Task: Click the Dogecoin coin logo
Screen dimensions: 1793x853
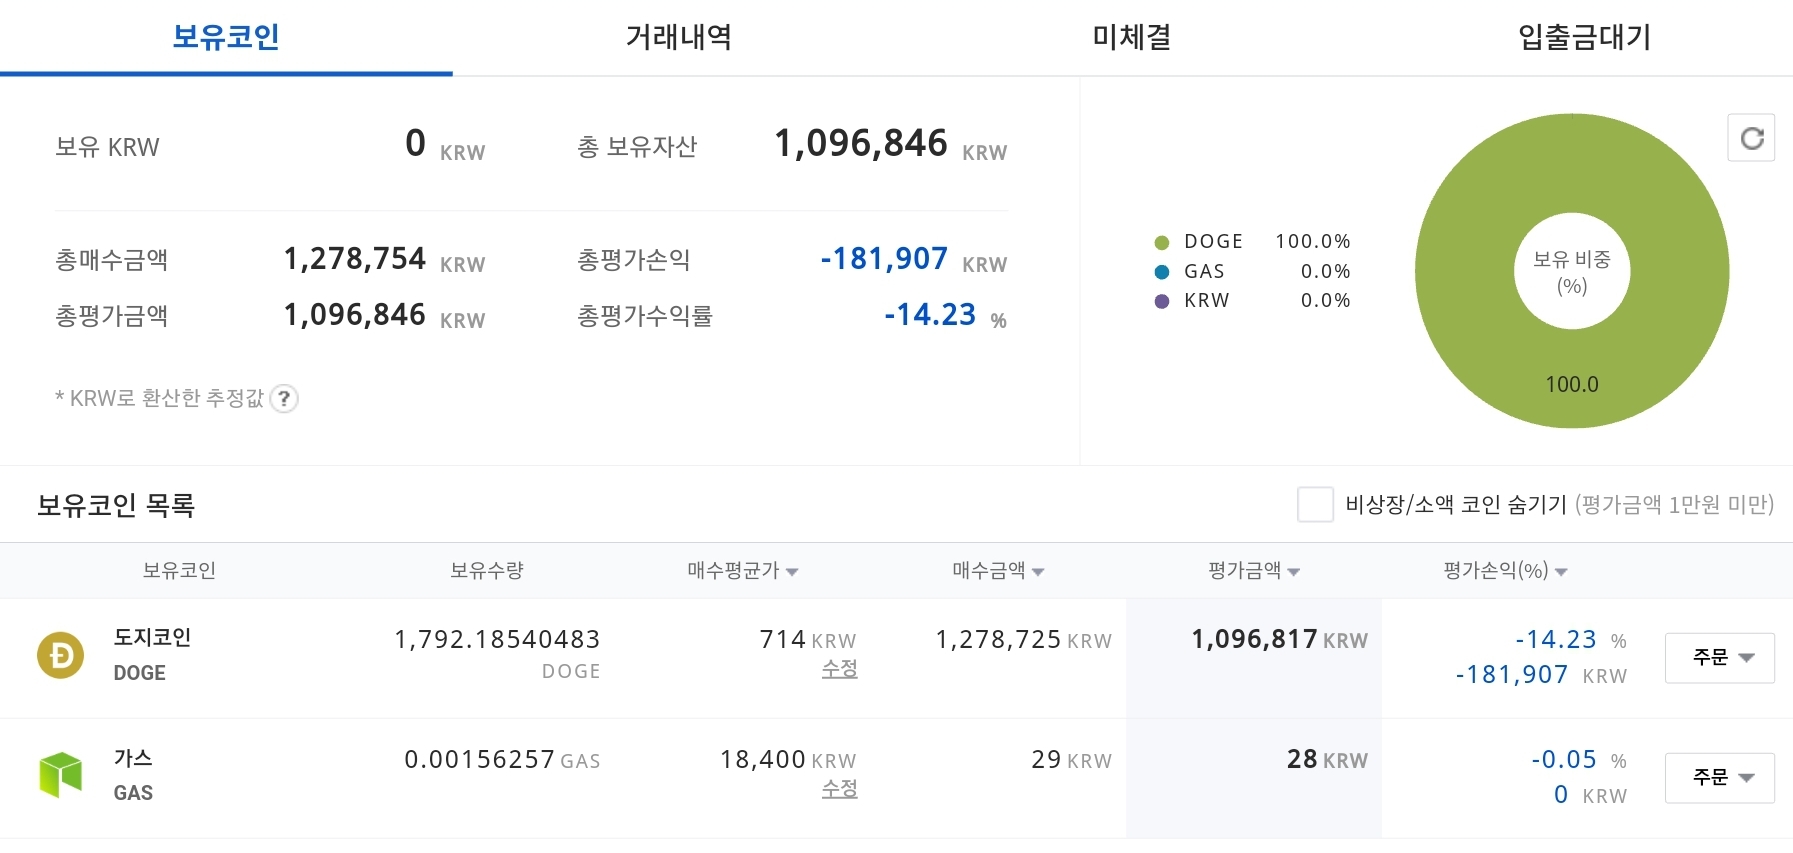Action: point(61,655)
